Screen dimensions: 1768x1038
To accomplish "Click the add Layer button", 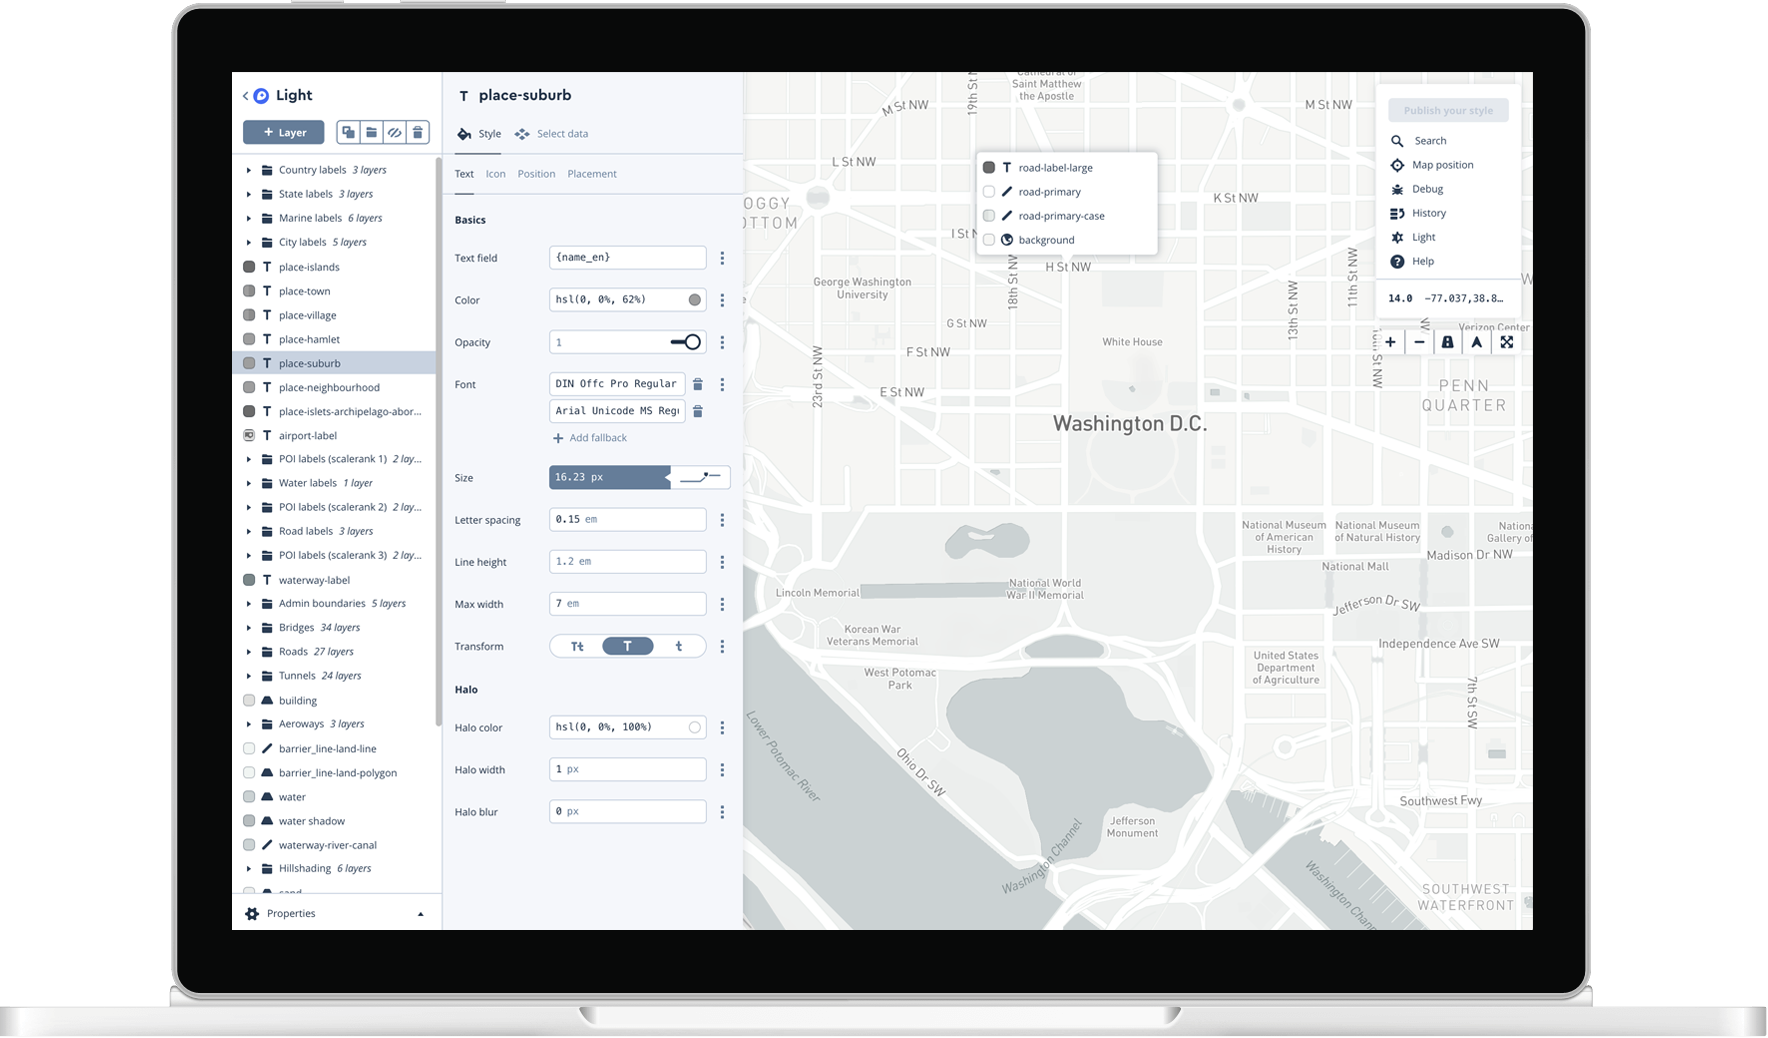I will pyautogui.click(x=284, y=132).
